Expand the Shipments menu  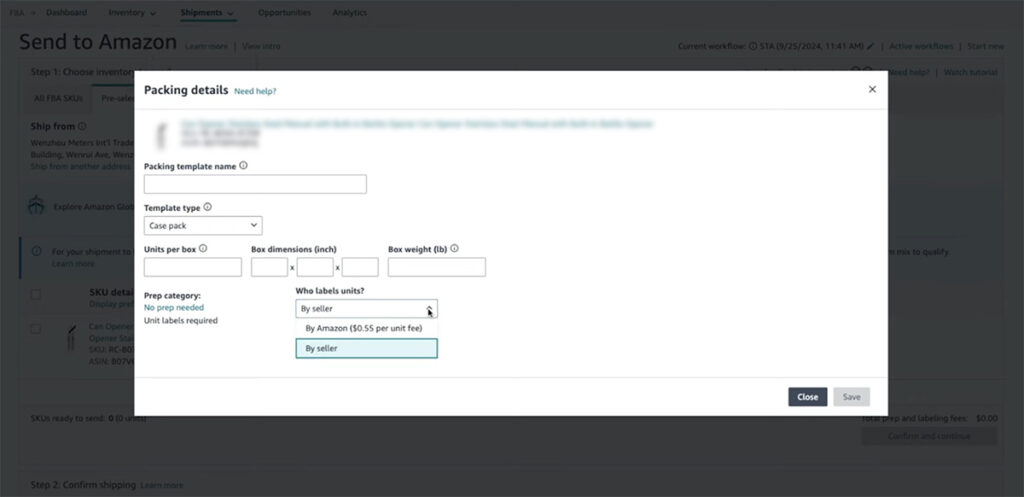coord(208,12)
